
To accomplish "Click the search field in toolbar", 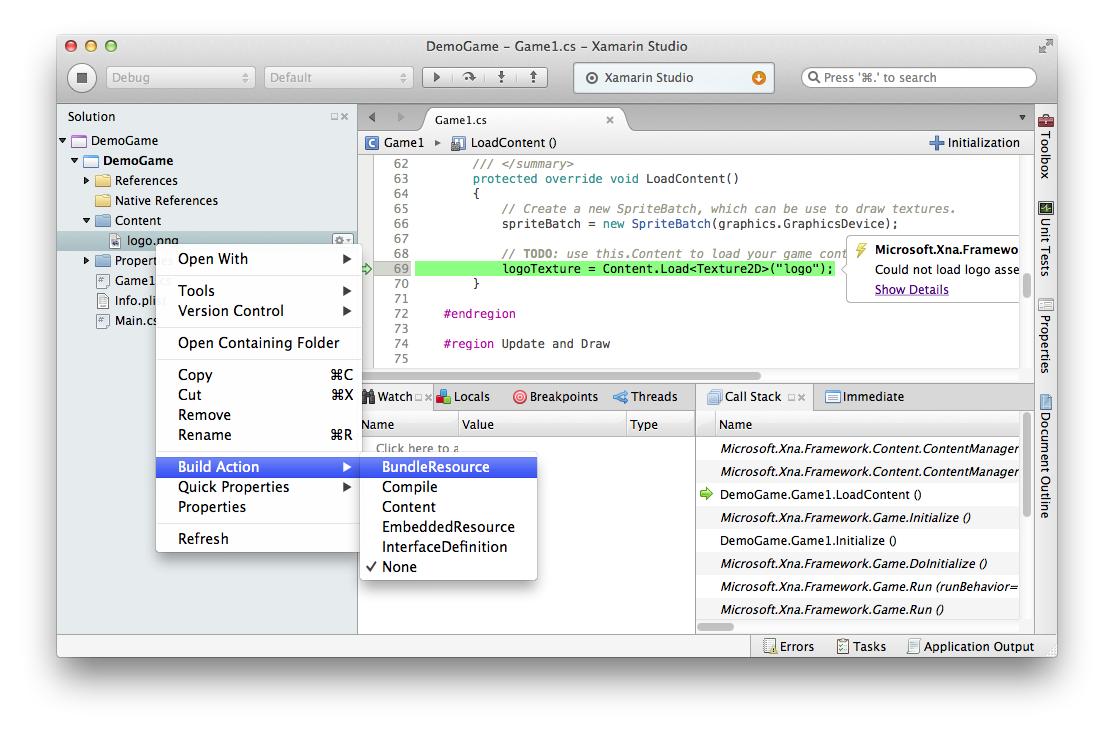I will coord(919,77).
